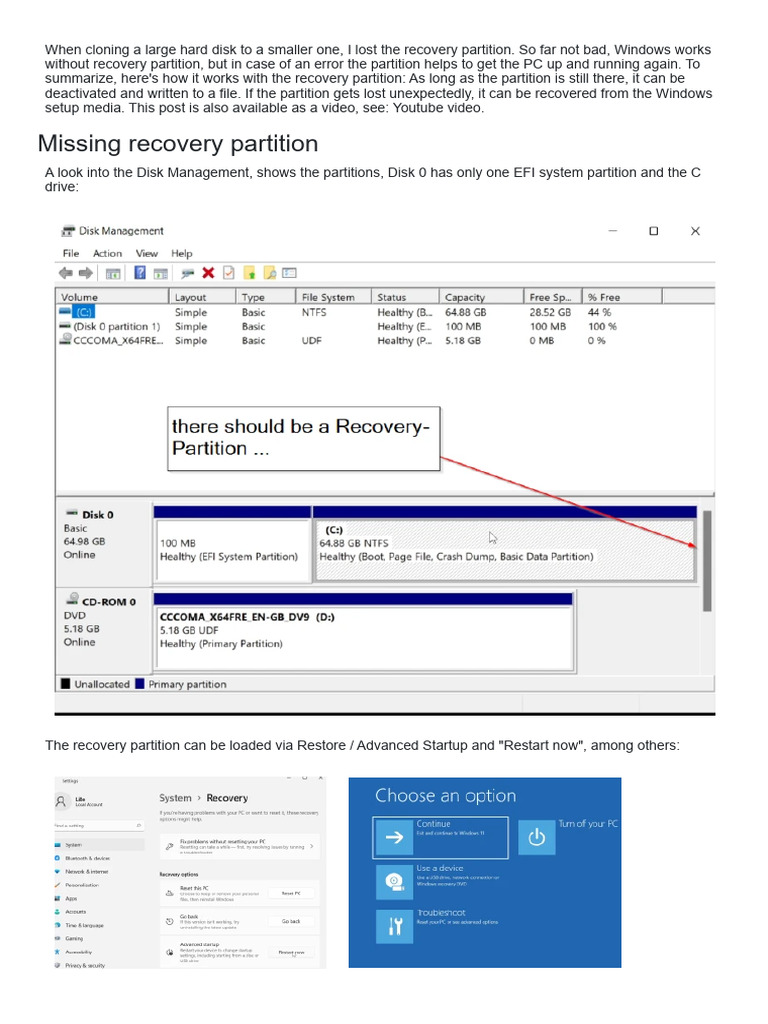768x1024 pixels.
Task: Click the black Unallocated legend swatch
Action: (x=65, y=684)
